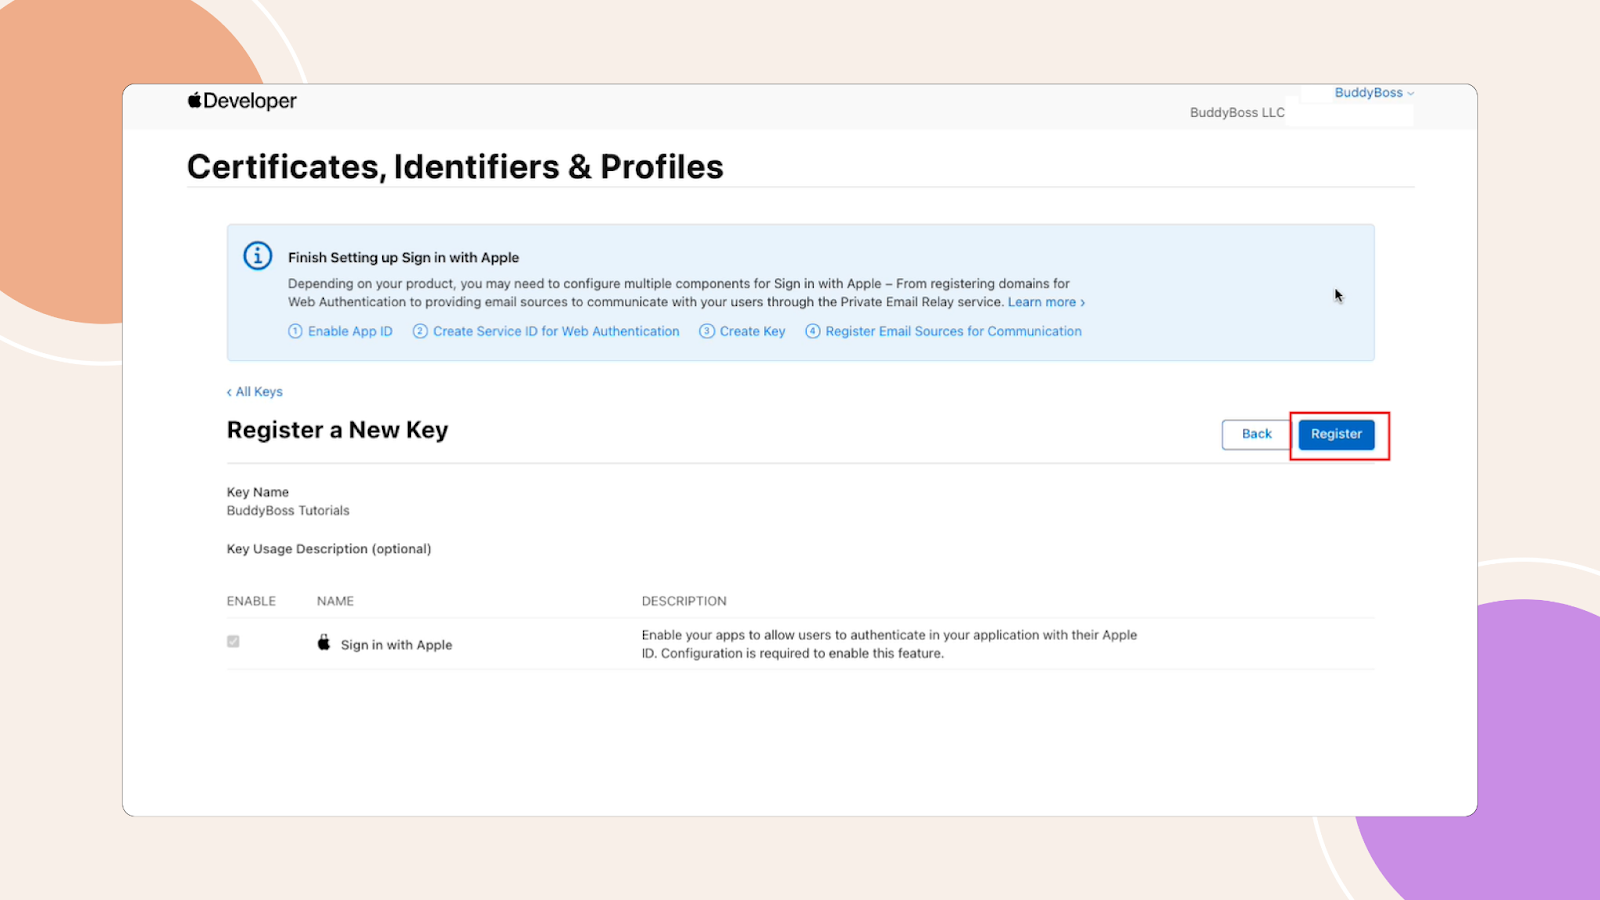Click the Apple logo beside Sign in with Apple

pyautogui.click(x=324, y=642)
